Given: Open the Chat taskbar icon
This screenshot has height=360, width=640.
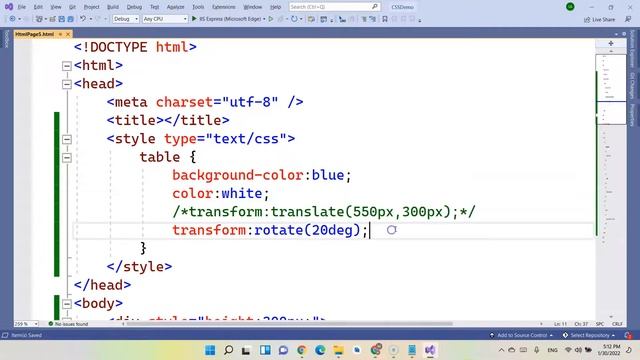Looking at the screenshot, I should 283,350.
